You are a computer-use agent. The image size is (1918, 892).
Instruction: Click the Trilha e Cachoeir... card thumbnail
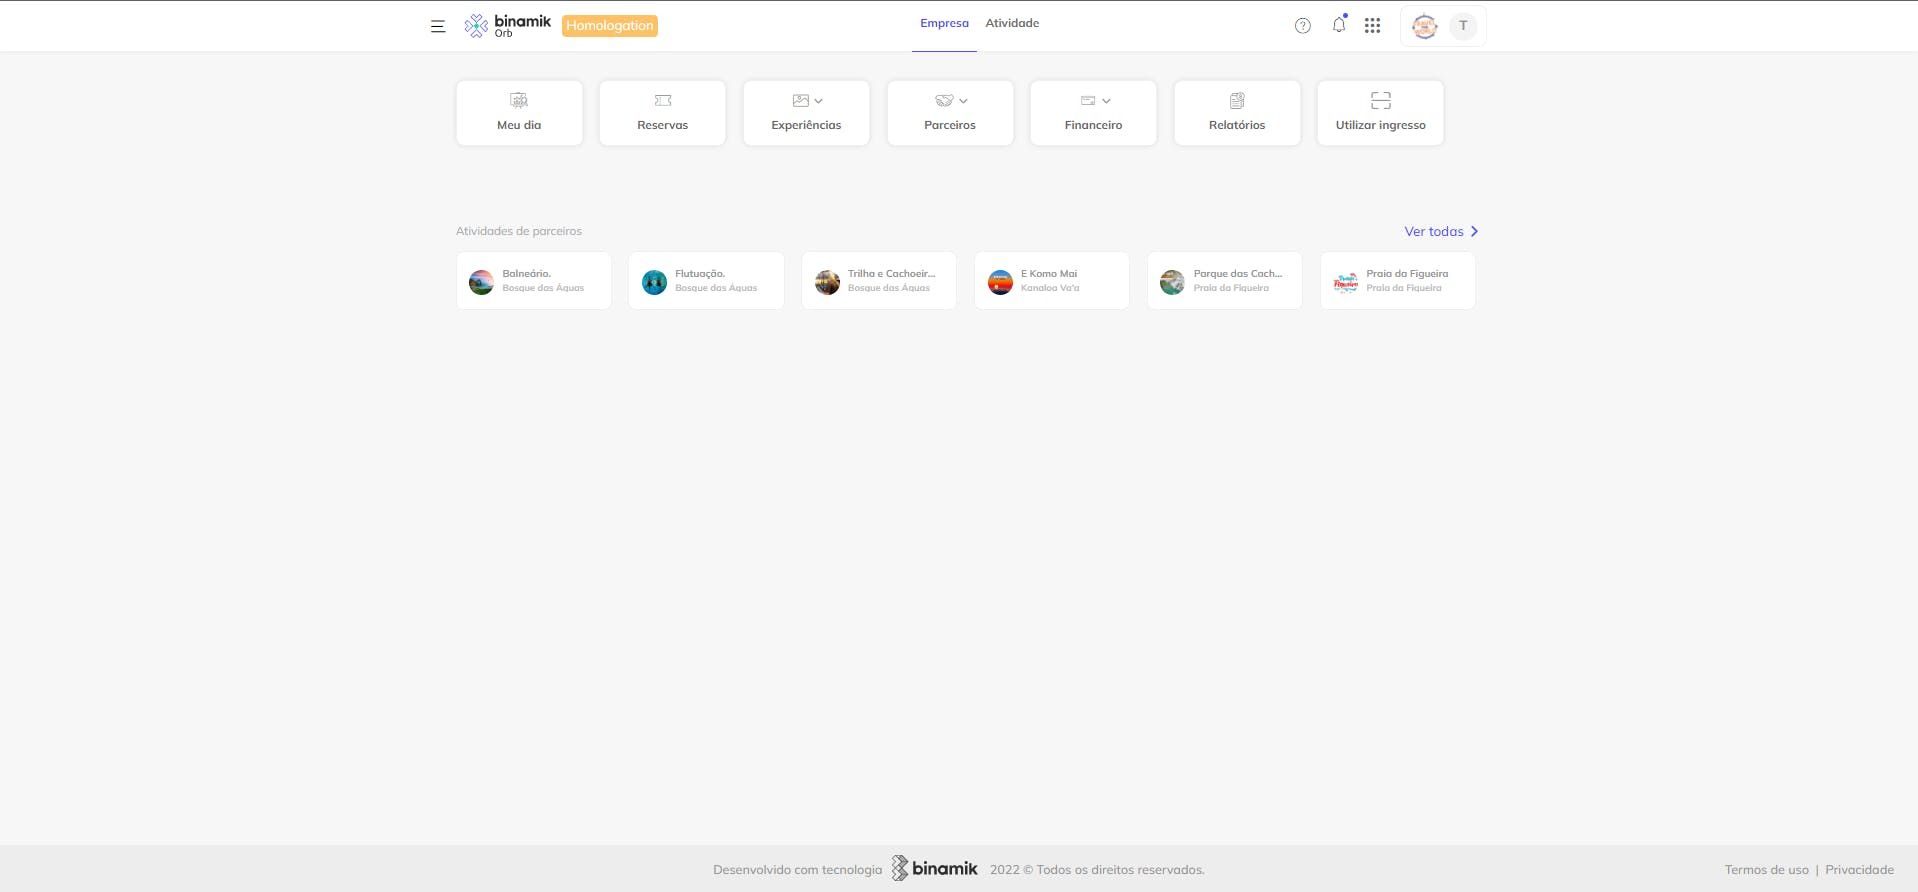(827, 282)
